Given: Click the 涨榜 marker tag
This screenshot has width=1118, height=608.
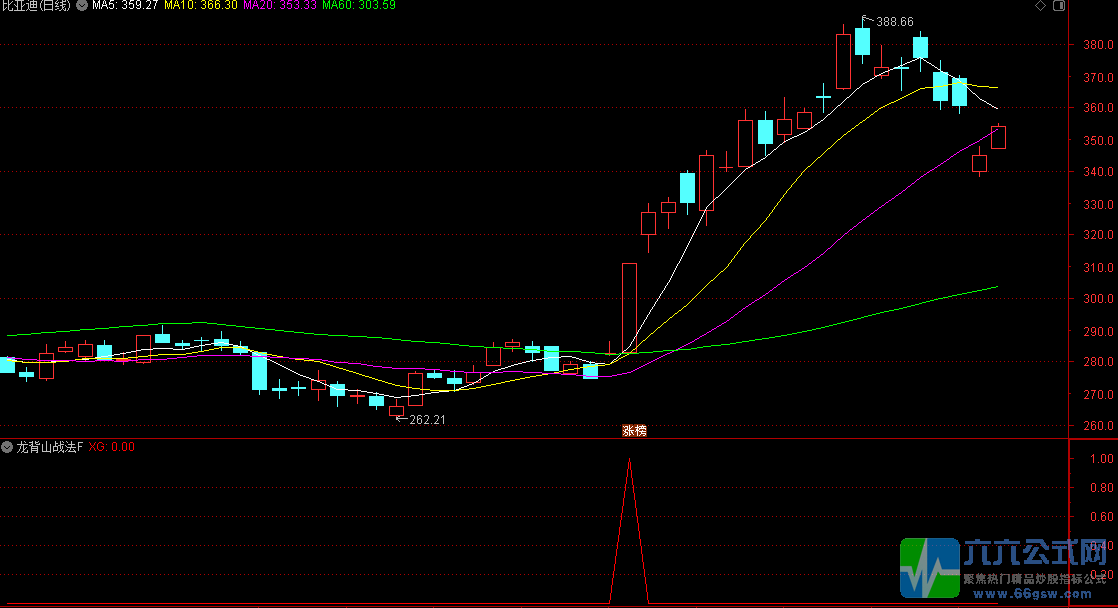Looking at the screenshot, I should [635, 431].
